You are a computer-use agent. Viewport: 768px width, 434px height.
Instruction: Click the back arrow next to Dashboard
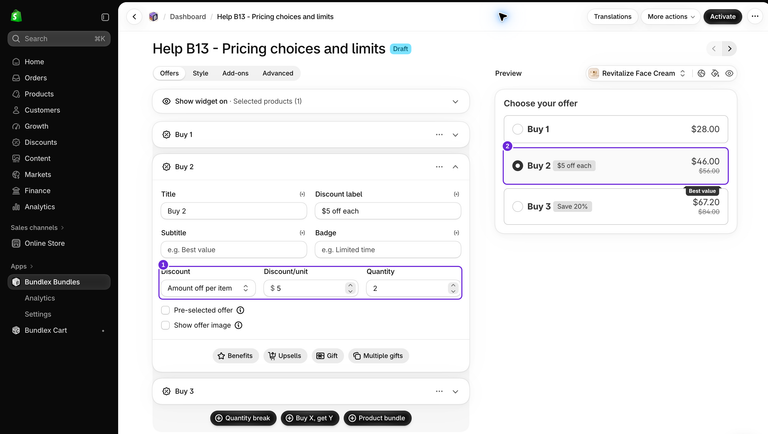[x=134, y=17]
